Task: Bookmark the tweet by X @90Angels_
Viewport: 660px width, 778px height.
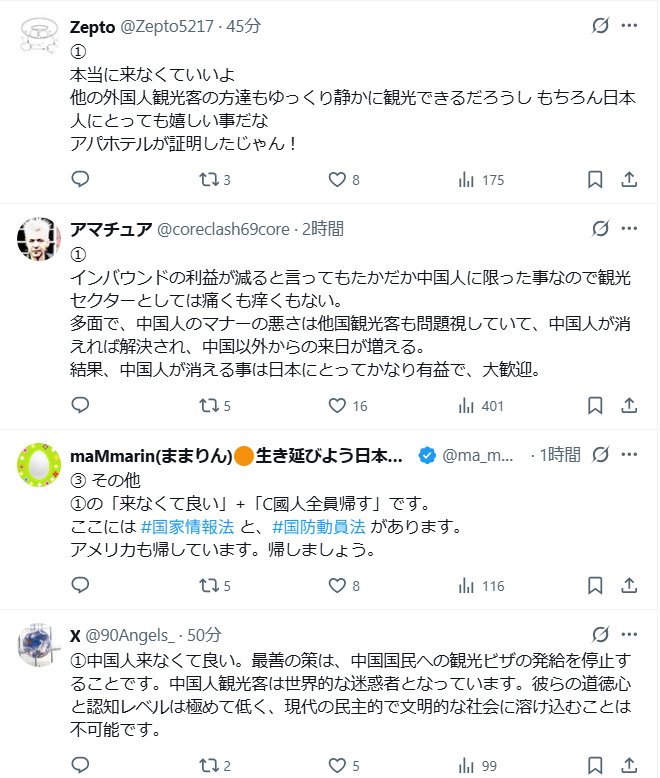Action: [x=595, y=766]
